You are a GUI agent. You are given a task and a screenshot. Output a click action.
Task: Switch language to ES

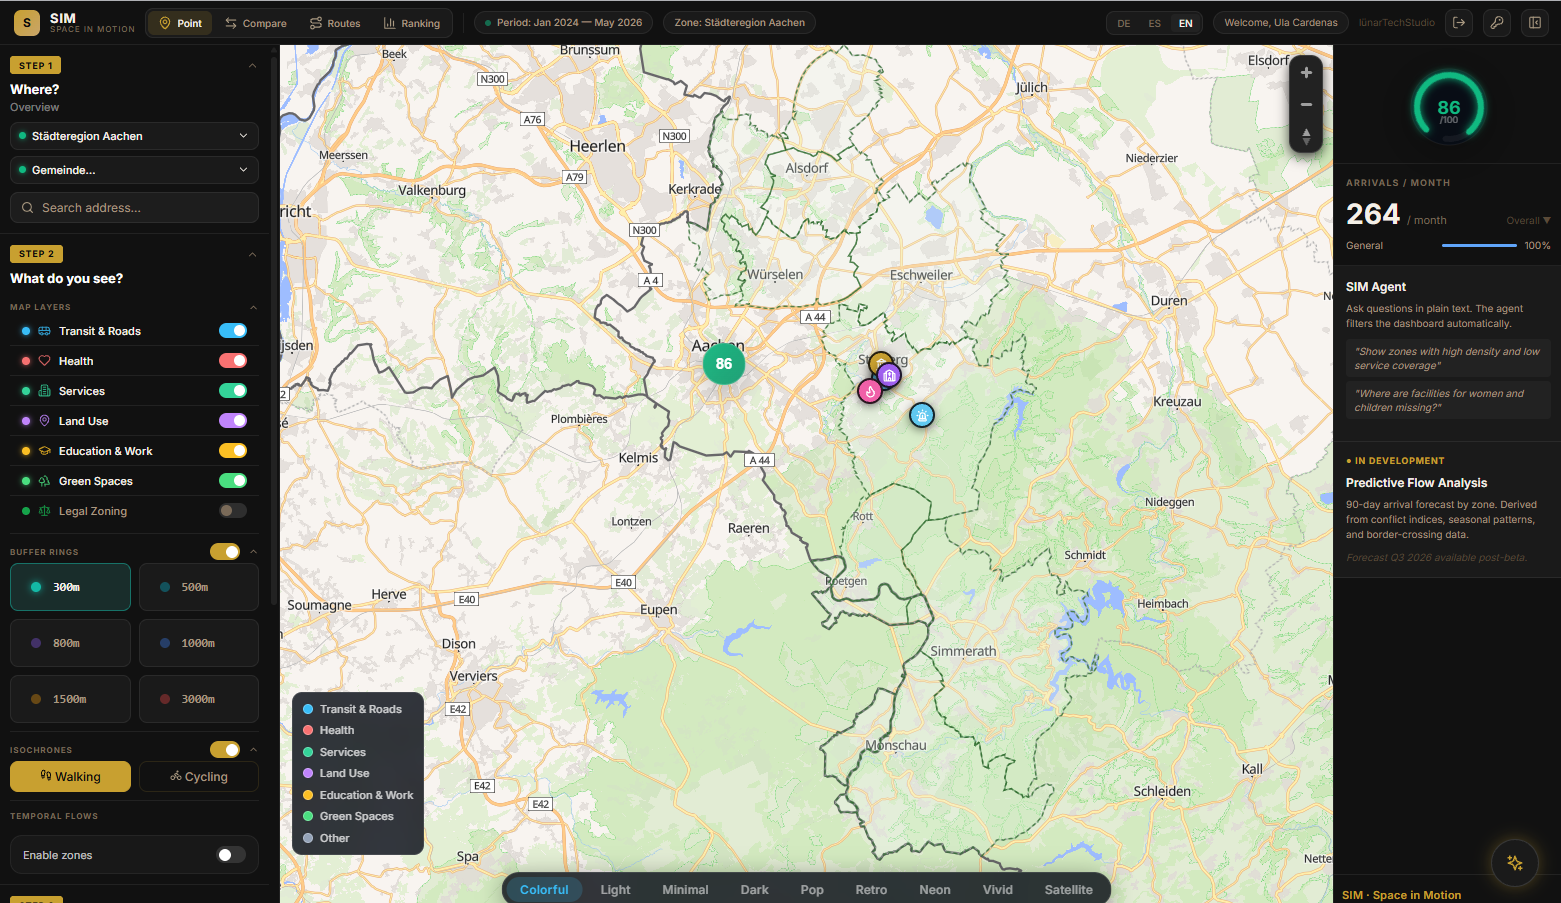[1155, 23]
